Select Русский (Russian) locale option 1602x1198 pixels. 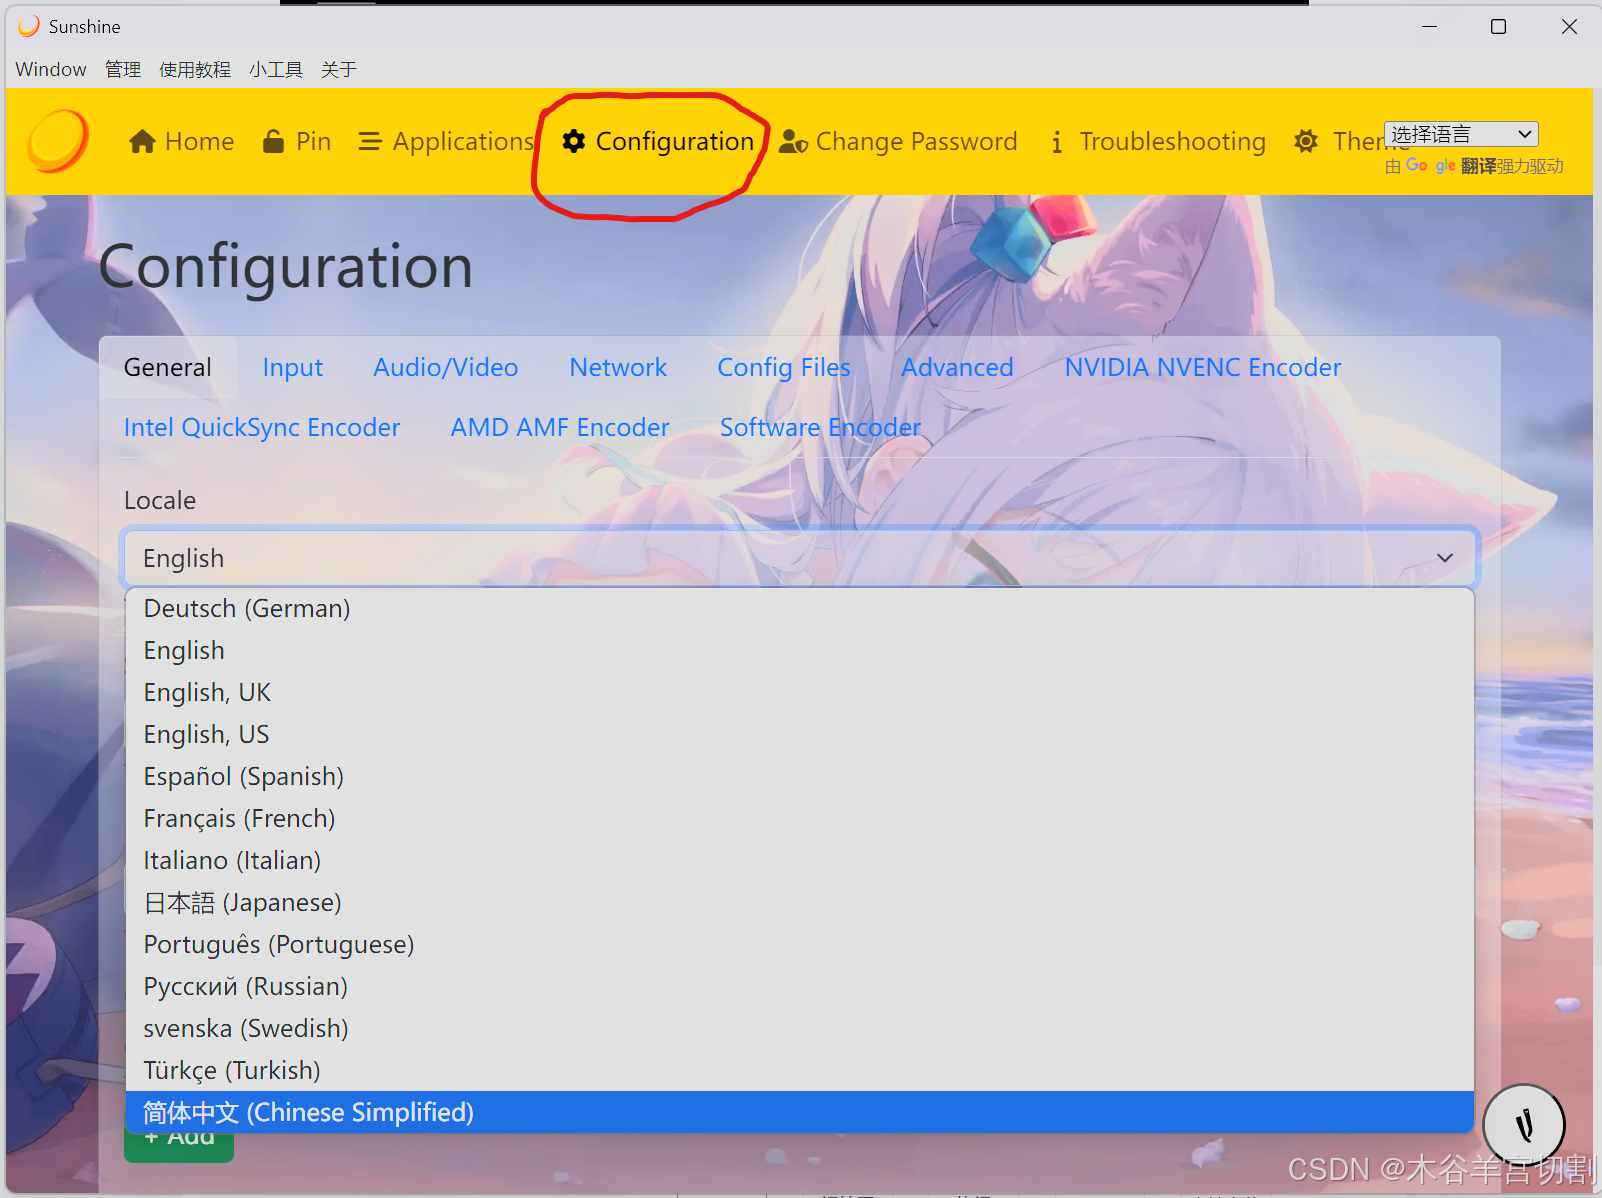[x=799, y=987]
